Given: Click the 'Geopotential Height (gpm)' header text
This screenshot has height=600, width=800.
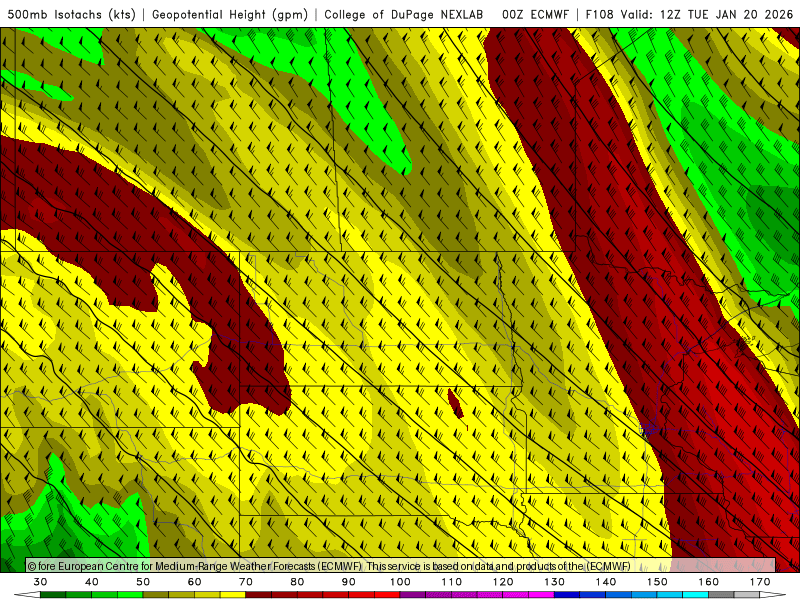Looking at the screenshot, I should (230, 14).
